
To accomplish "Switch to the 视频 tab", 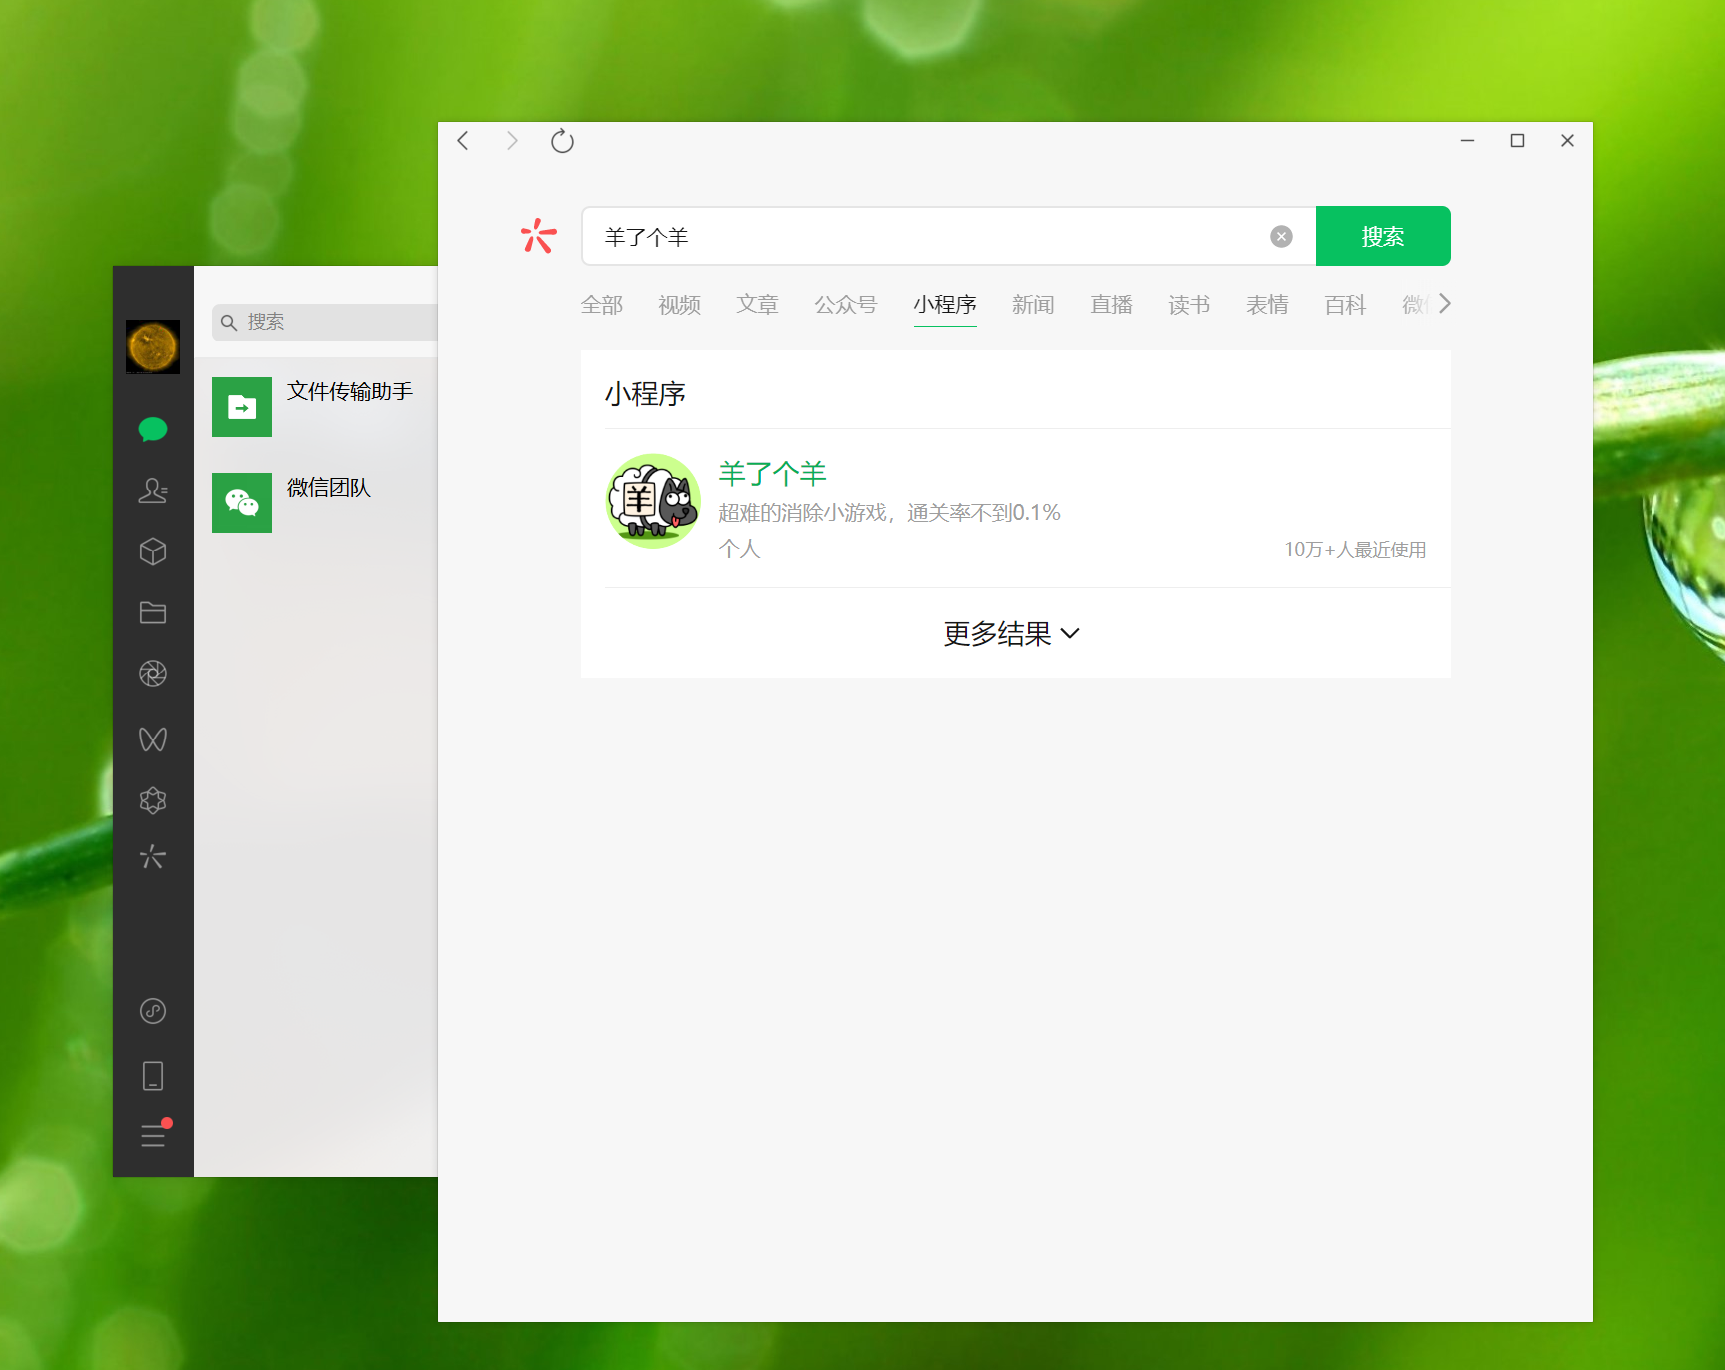I will [679, 305].
